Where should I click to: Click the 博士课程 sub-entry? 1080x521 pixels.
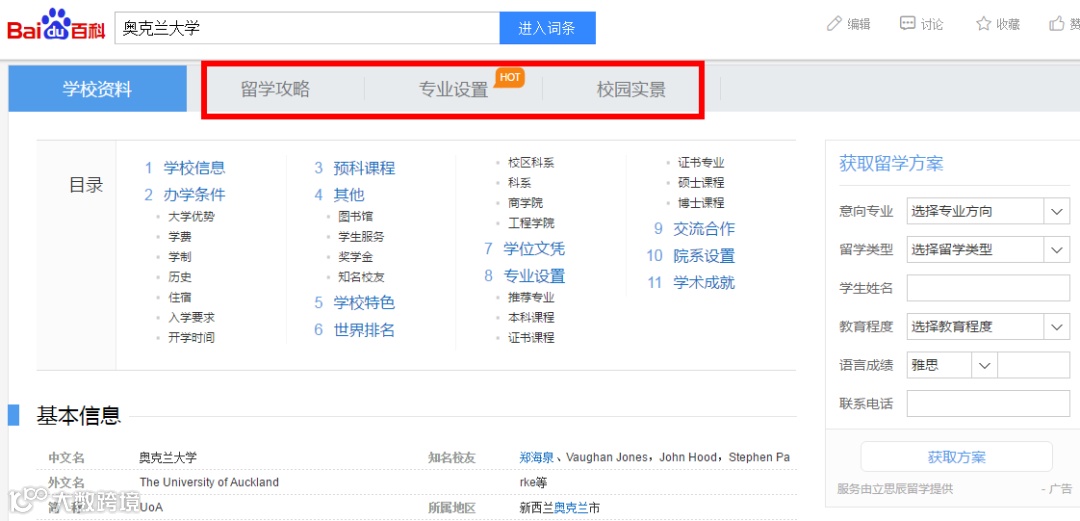pyautogui.click(x=701, y=203)
